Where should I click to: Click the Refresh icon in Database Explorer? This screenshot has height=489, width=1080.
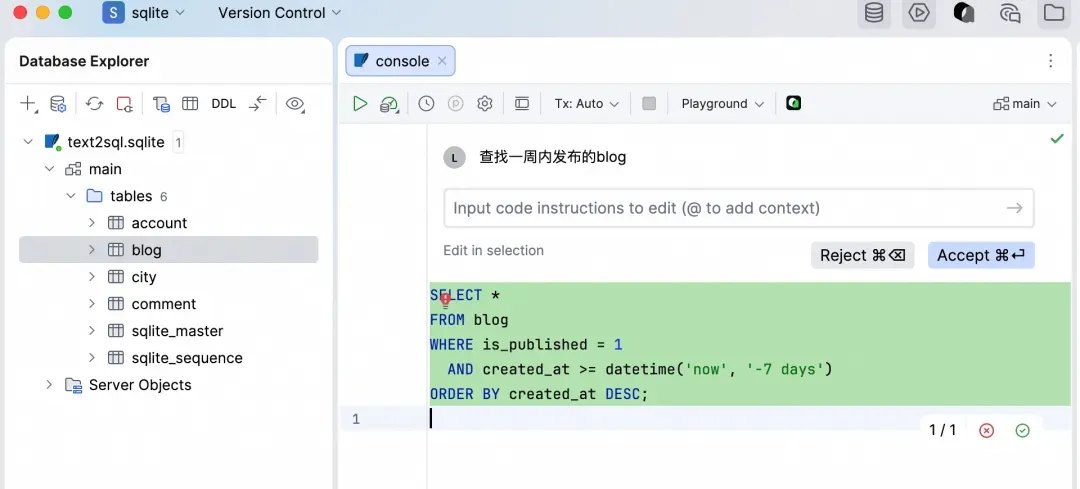click(94, 104)
